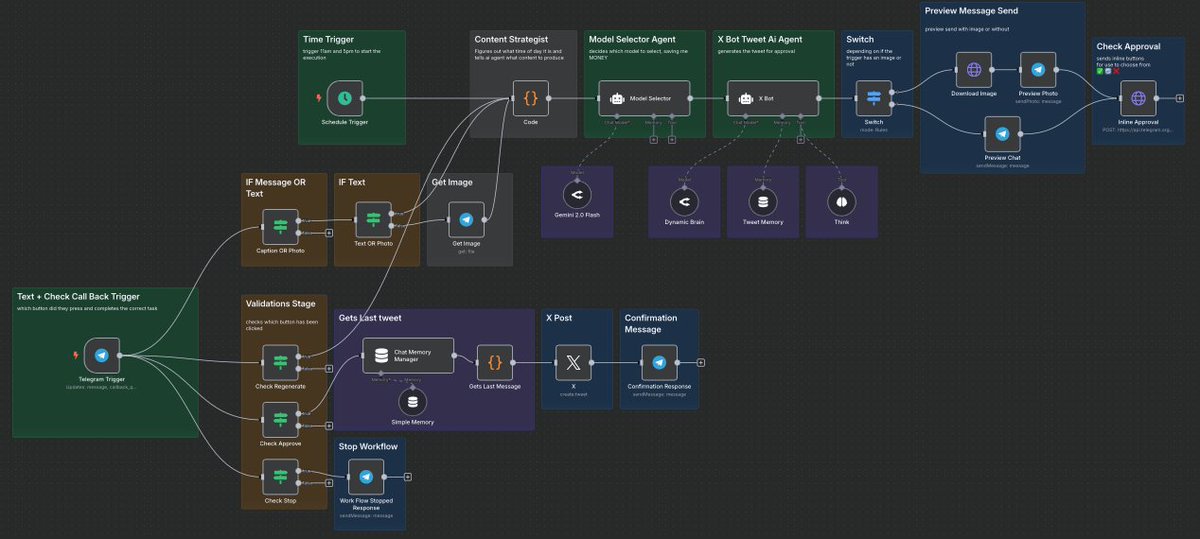Screen dimensions: 1200x539
Task: Select the Check Regenerate IF node
Action: (x=280, y=363)
